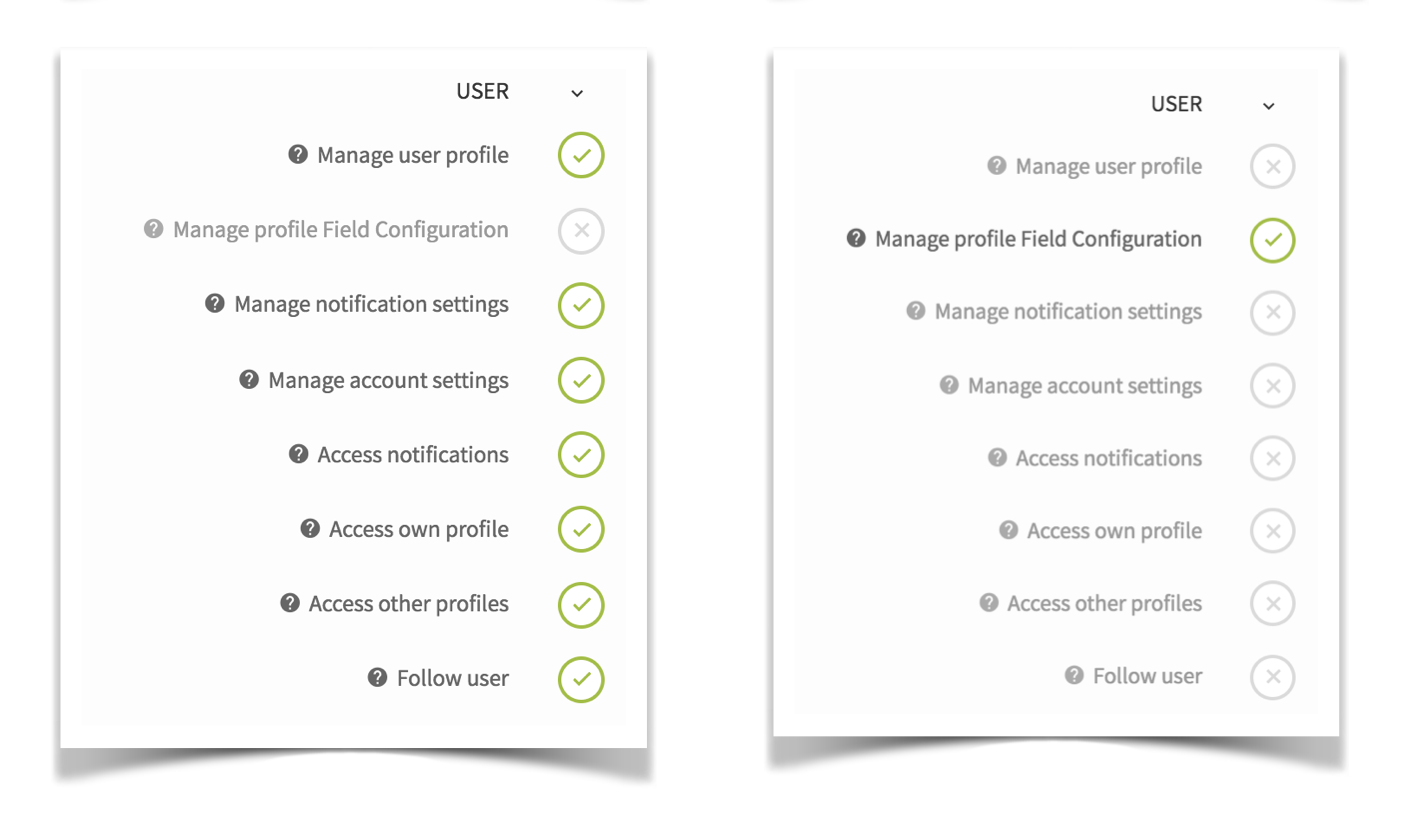Disable Access other profiles in left panel

pyautogui.click(x=581, y=604)
